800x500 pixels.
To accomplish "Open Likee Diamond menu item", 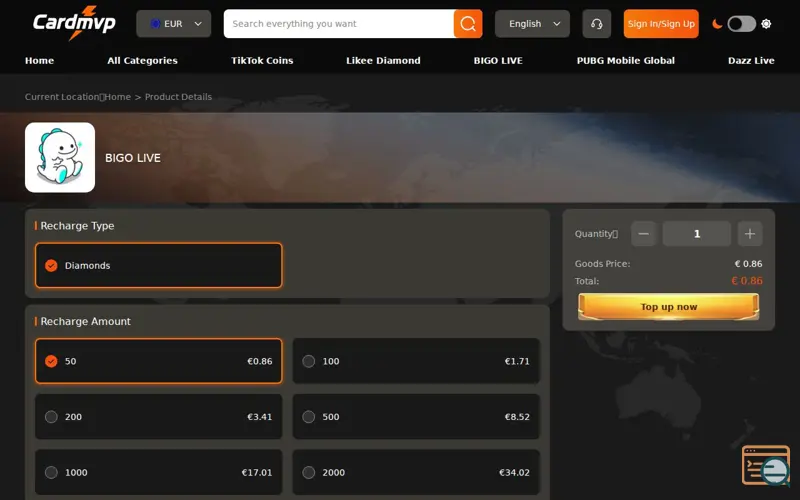I will tap(383, 60).
